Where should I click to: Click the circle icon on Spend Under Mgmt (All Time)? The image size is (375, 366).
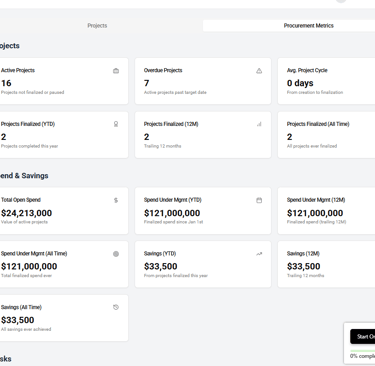116,254
